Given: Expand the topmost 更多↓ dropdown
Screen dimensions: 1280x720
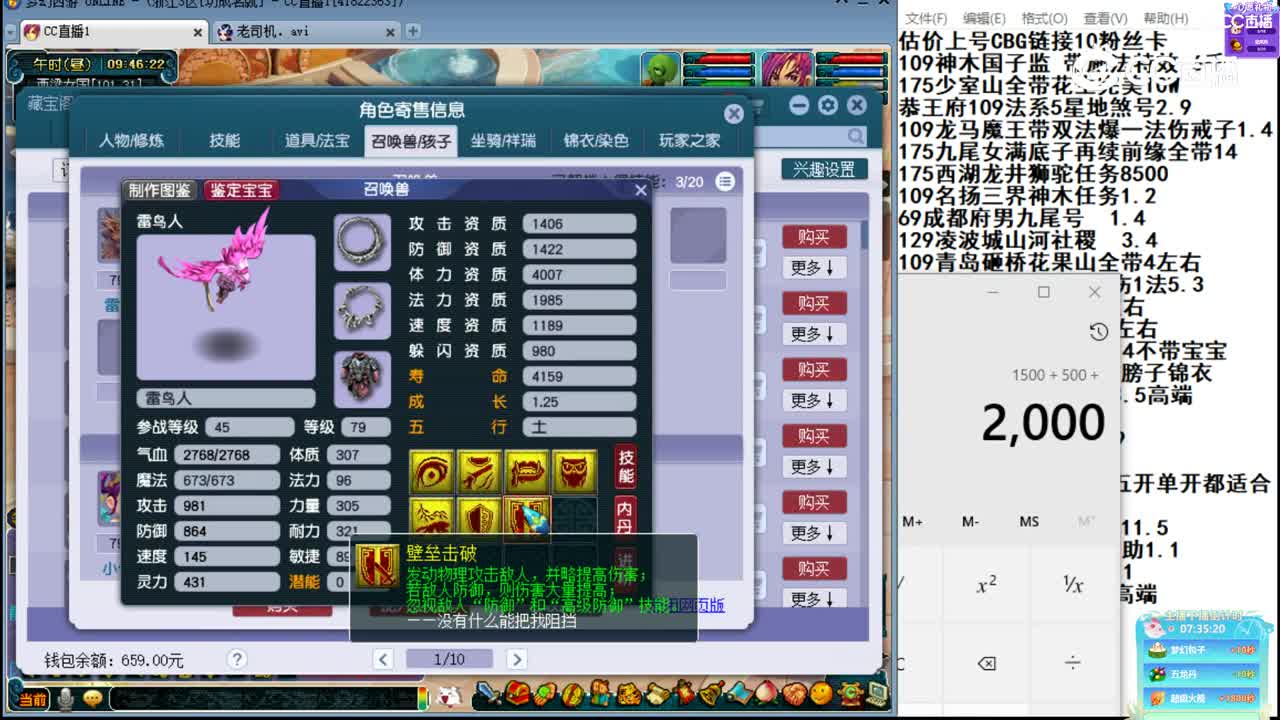Looking at the screenshot, I should pyautogui.click(x=814, y=267).
